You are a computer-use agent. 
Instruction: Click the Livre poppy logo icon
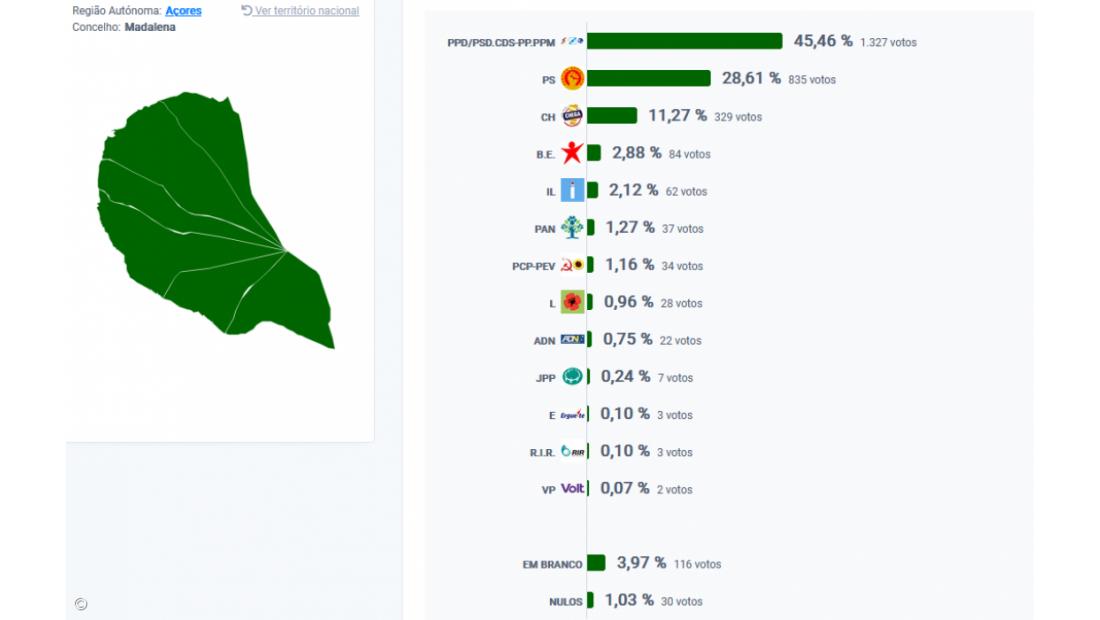coord(572,302)
